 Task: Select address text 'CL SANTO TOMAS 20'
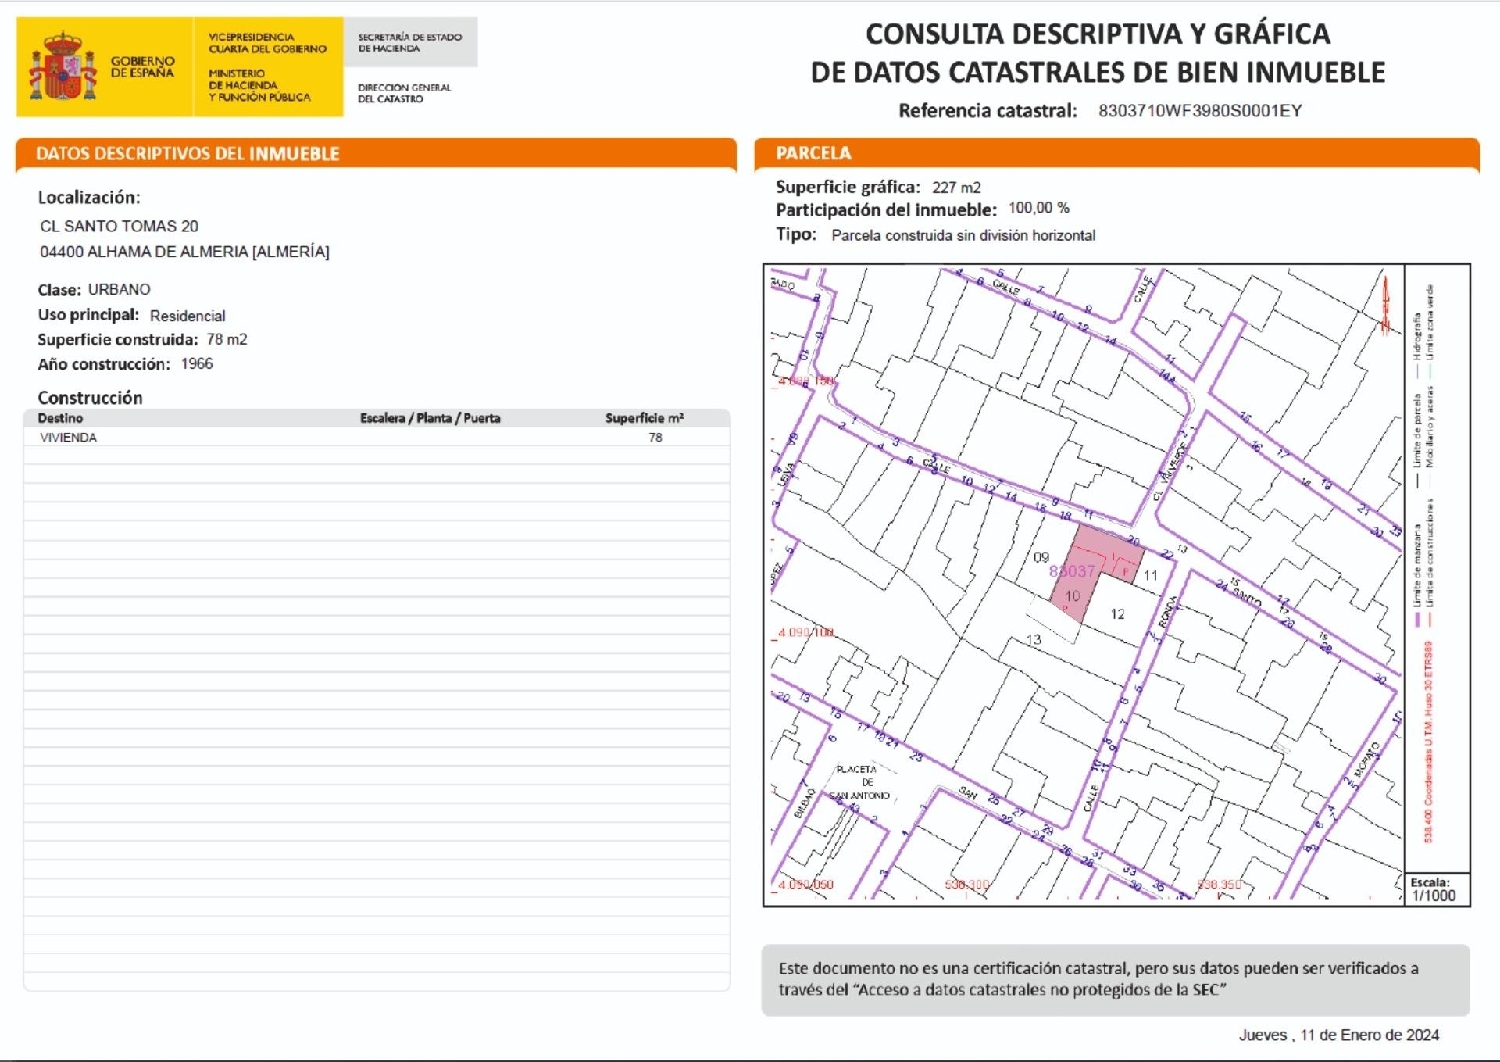[x=119, y=226]
